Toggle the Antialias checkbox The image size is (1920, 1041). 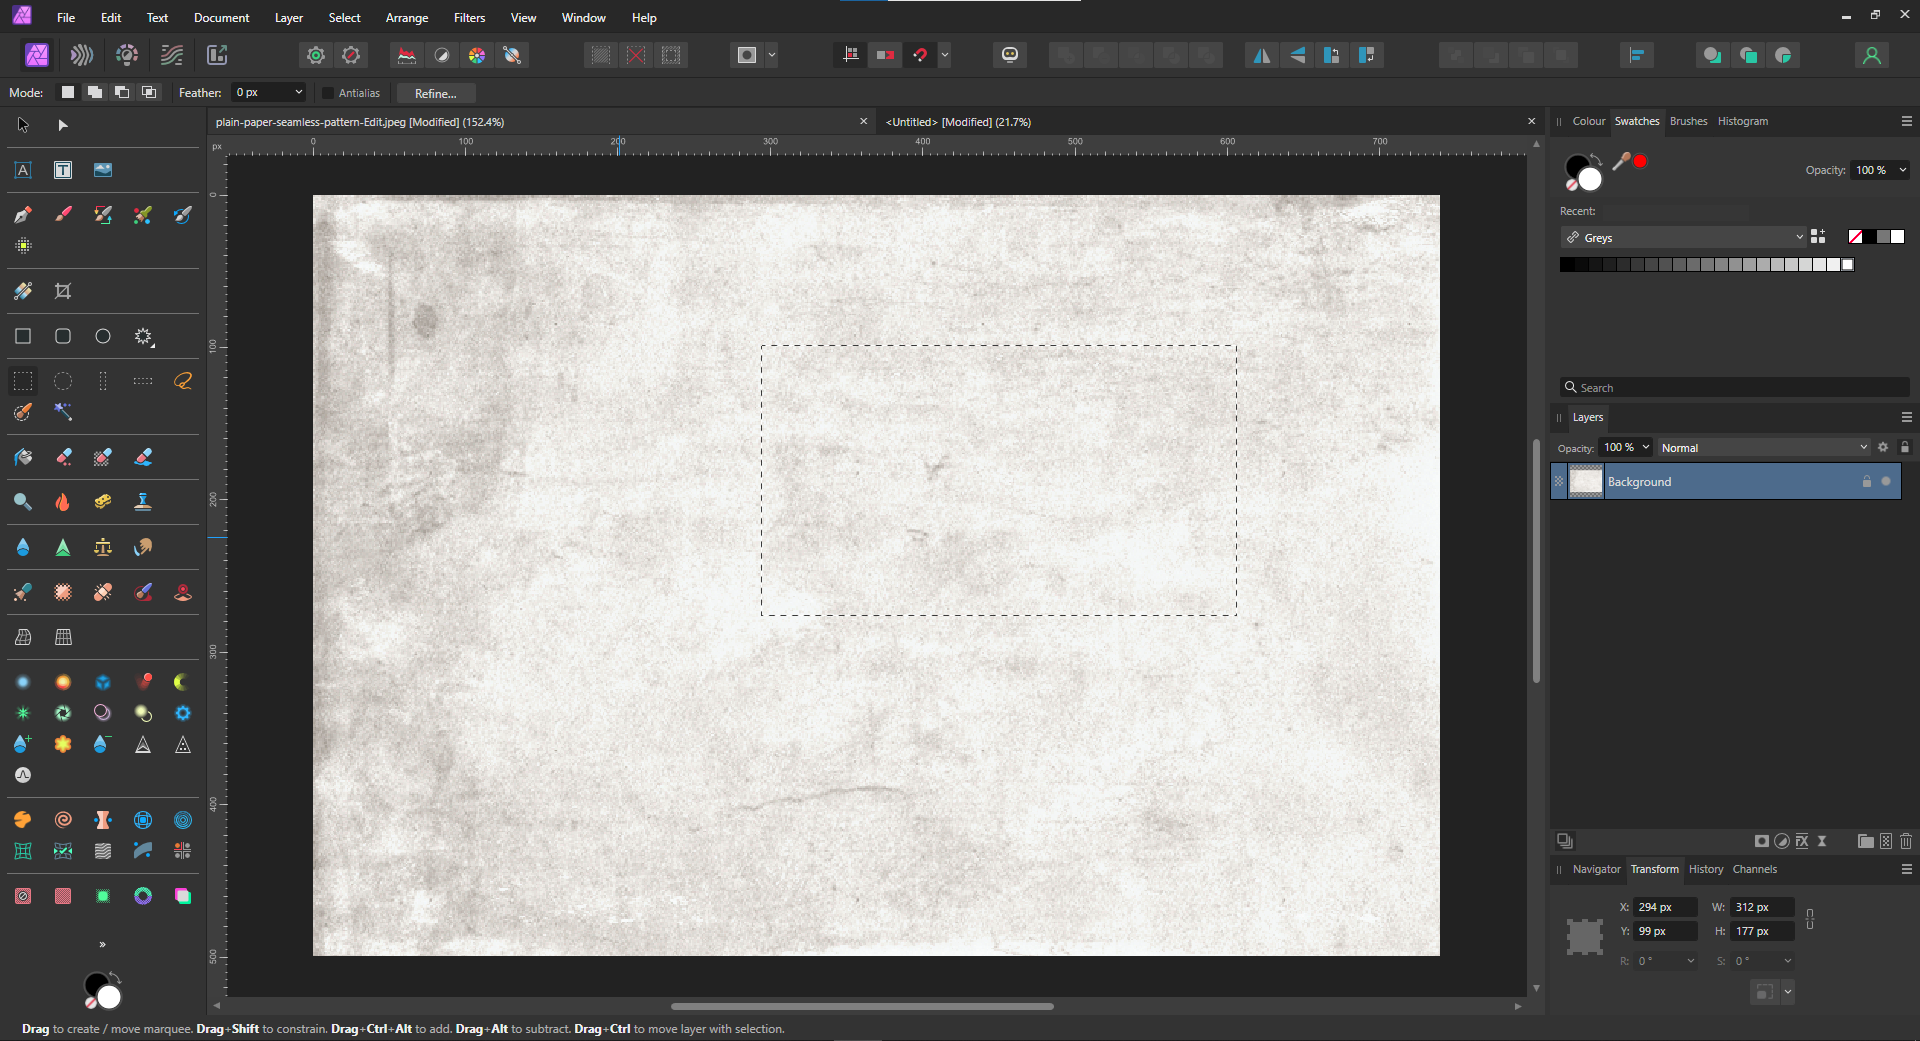click(x=327, y=93)
